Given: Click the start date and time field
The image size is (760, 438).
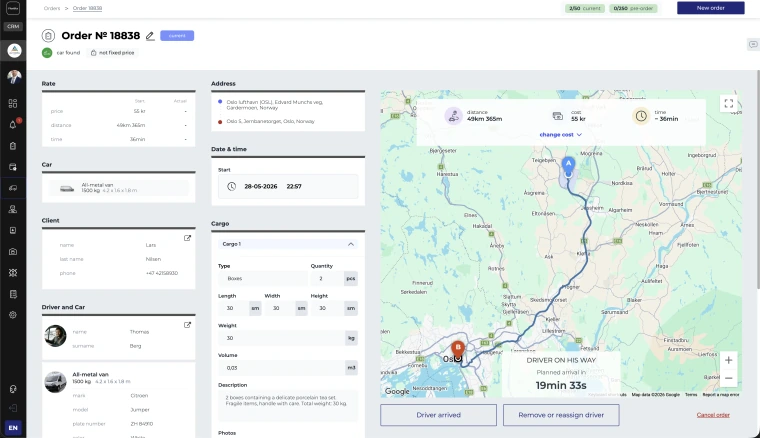Looking at the screenshot, I should point(288,187).
